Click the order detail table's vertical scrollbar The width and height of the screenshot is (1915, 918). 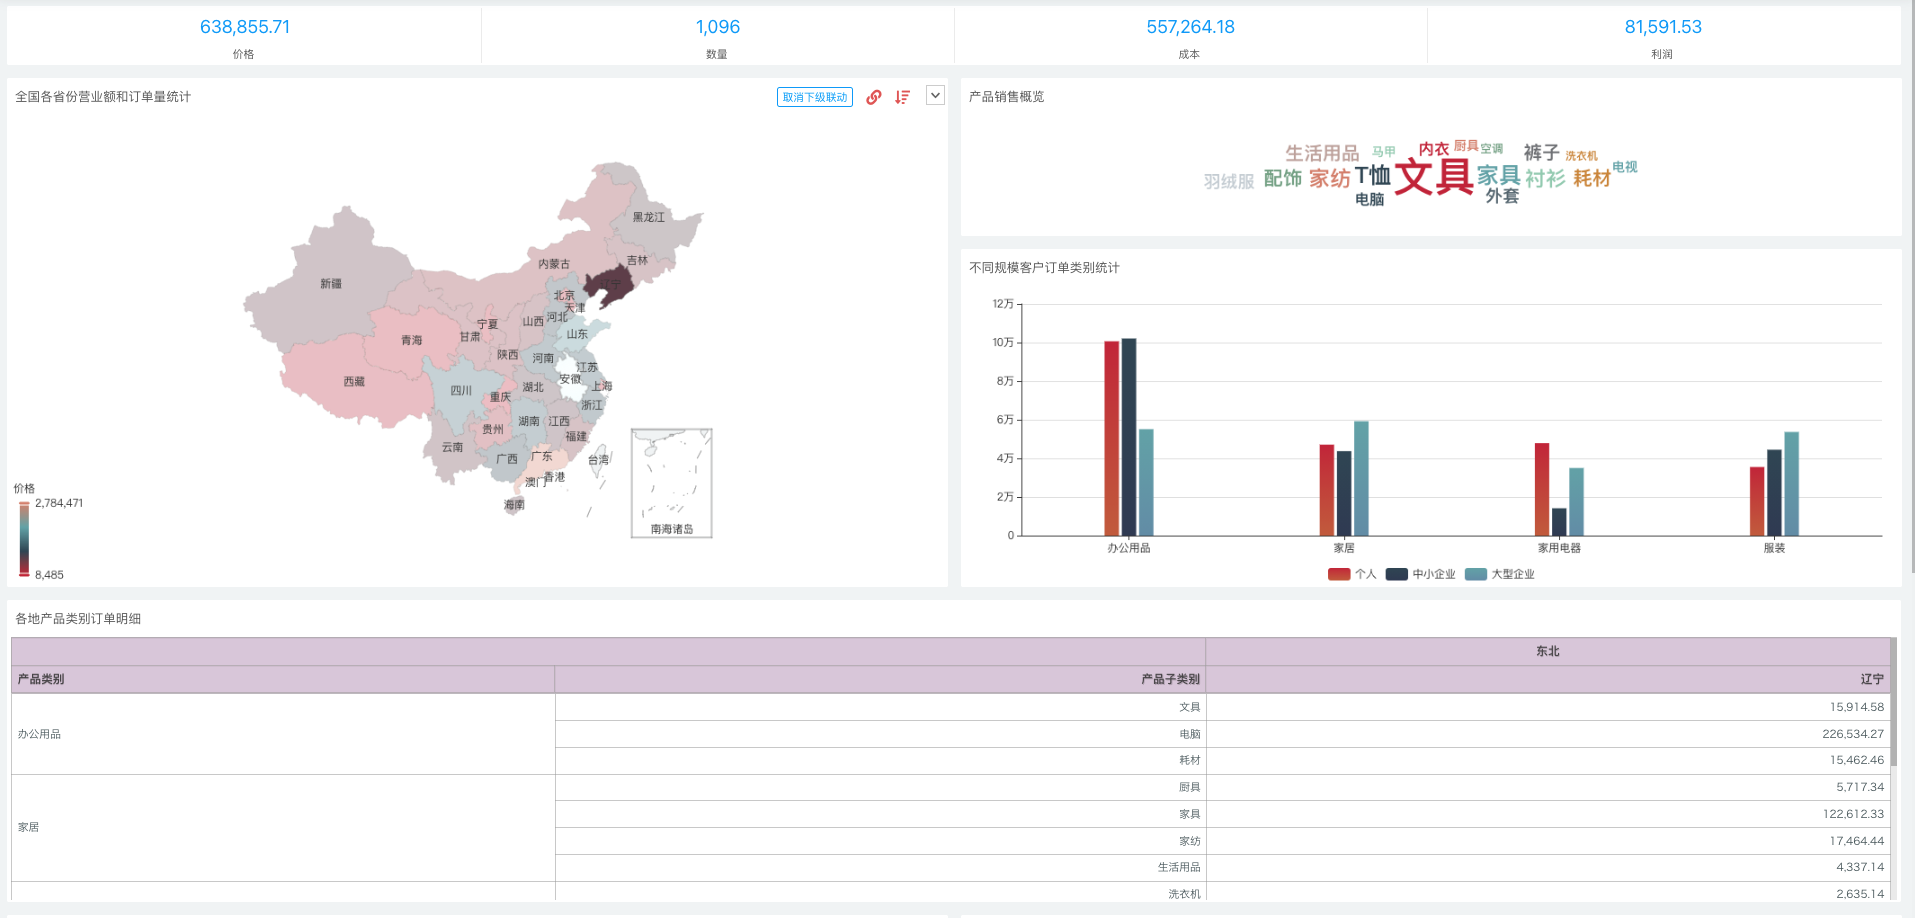tap(1894, 702)
